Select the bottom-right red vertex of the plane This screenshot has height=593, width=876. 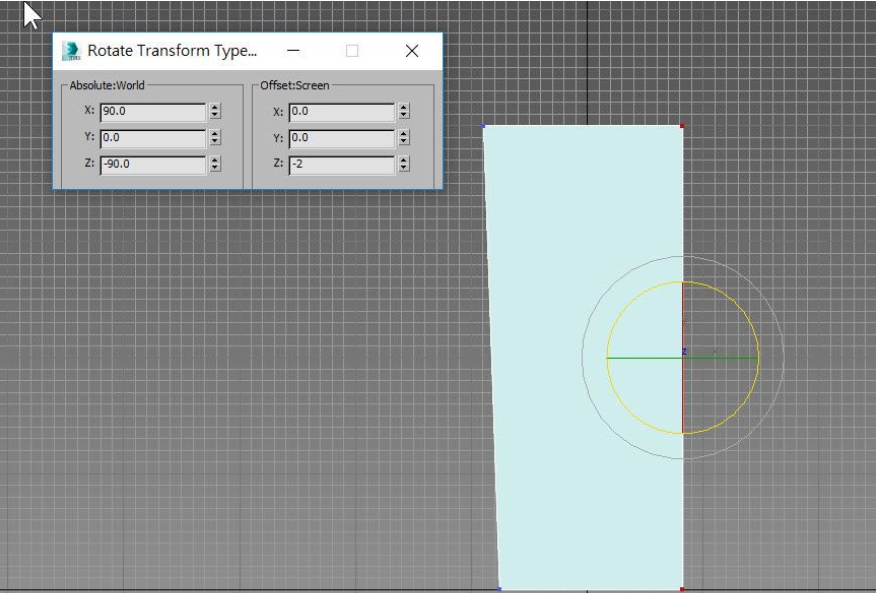coord(682,589)
